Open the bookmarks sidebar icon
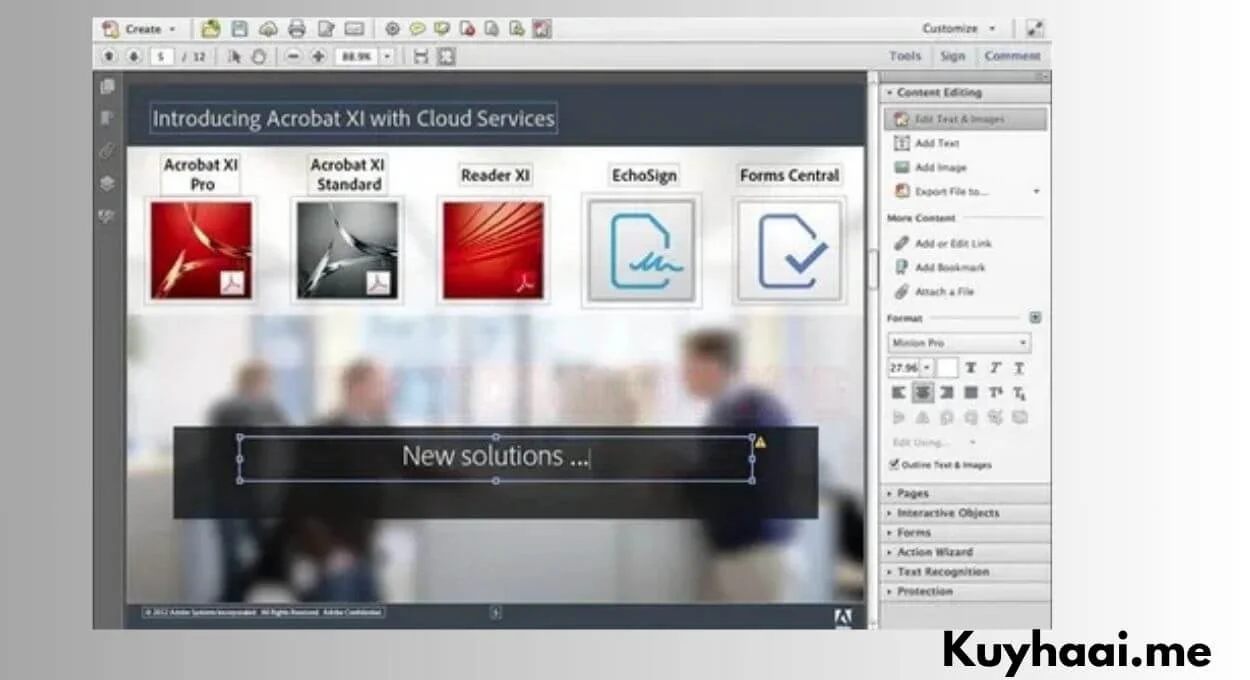The image size is (1250, 680). [x=107, y=118]
